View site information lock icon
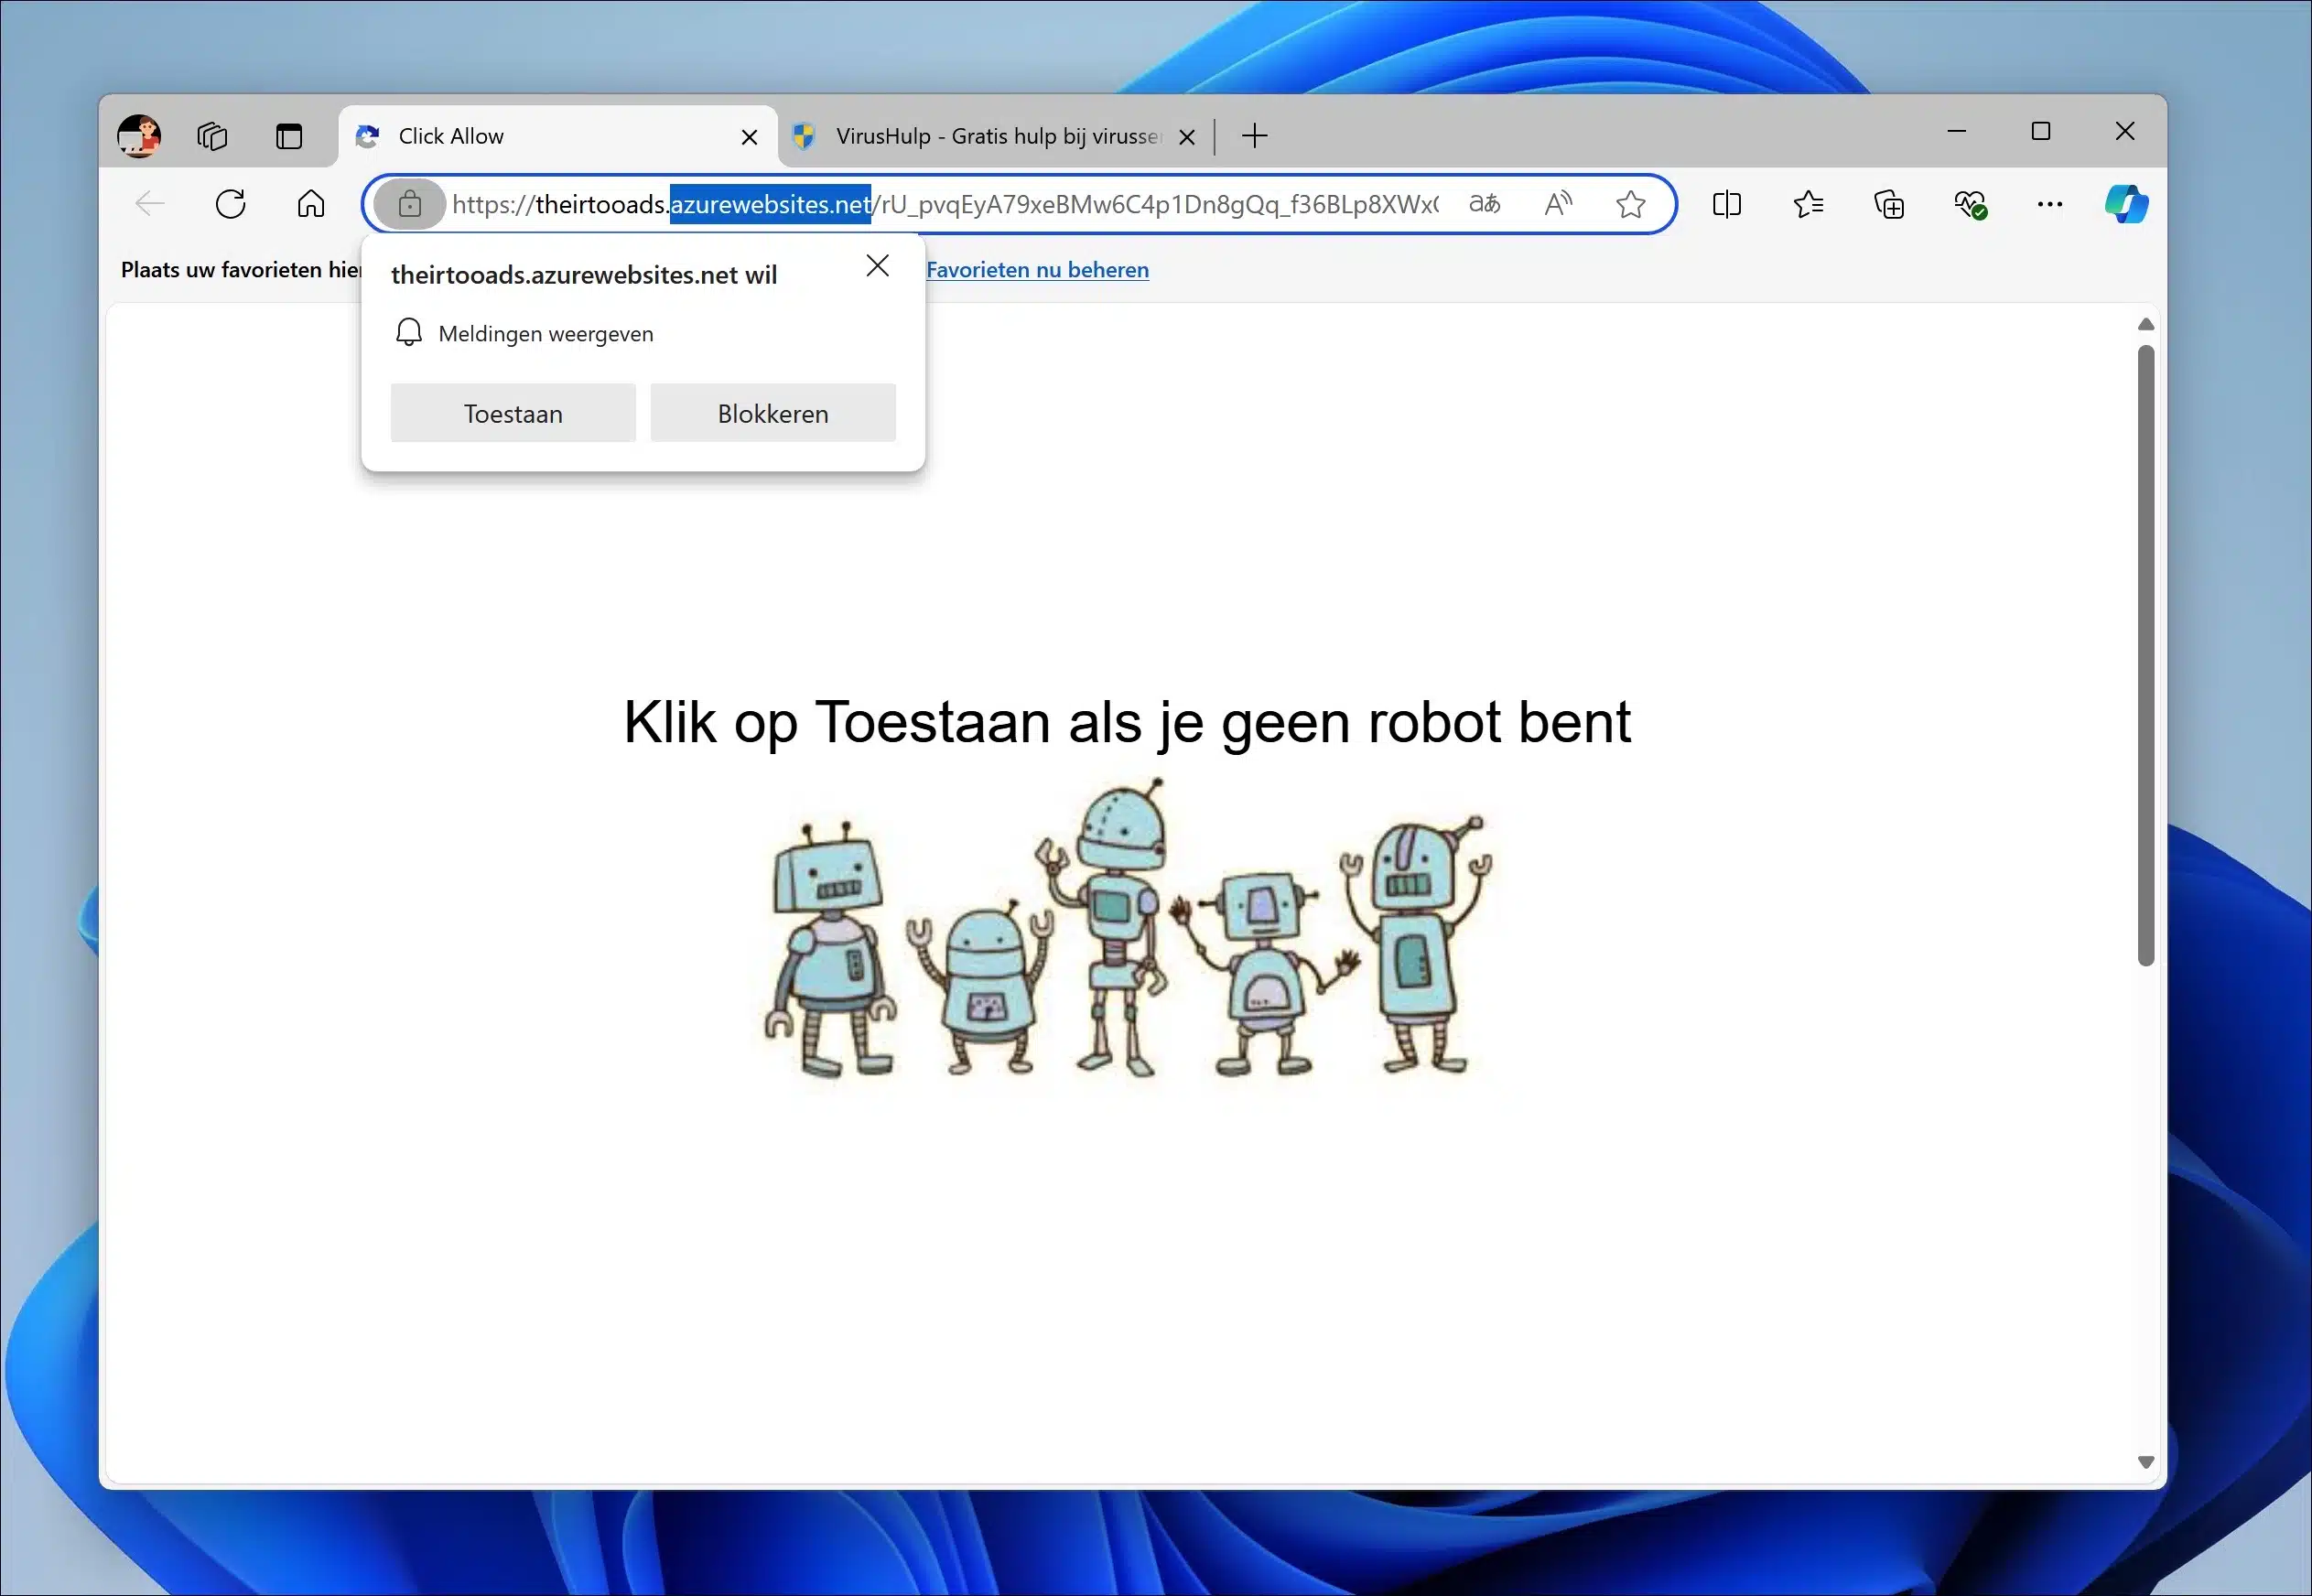Viewport: 2312px width, 1596px height. click(409, 204)
